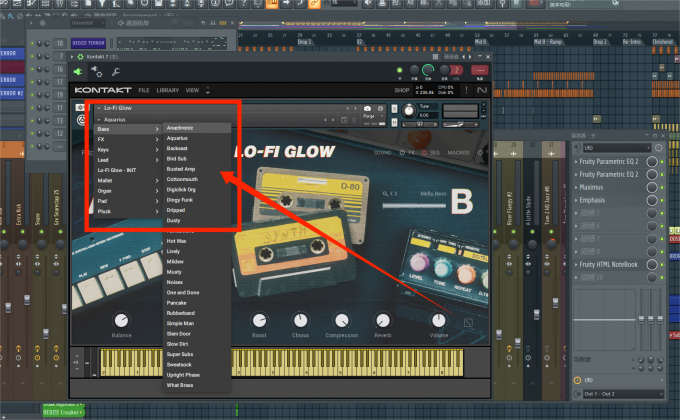Open Kontakt LIBRARY menu
This screenshot has height=420, width=680.
(x=168, y=90)
